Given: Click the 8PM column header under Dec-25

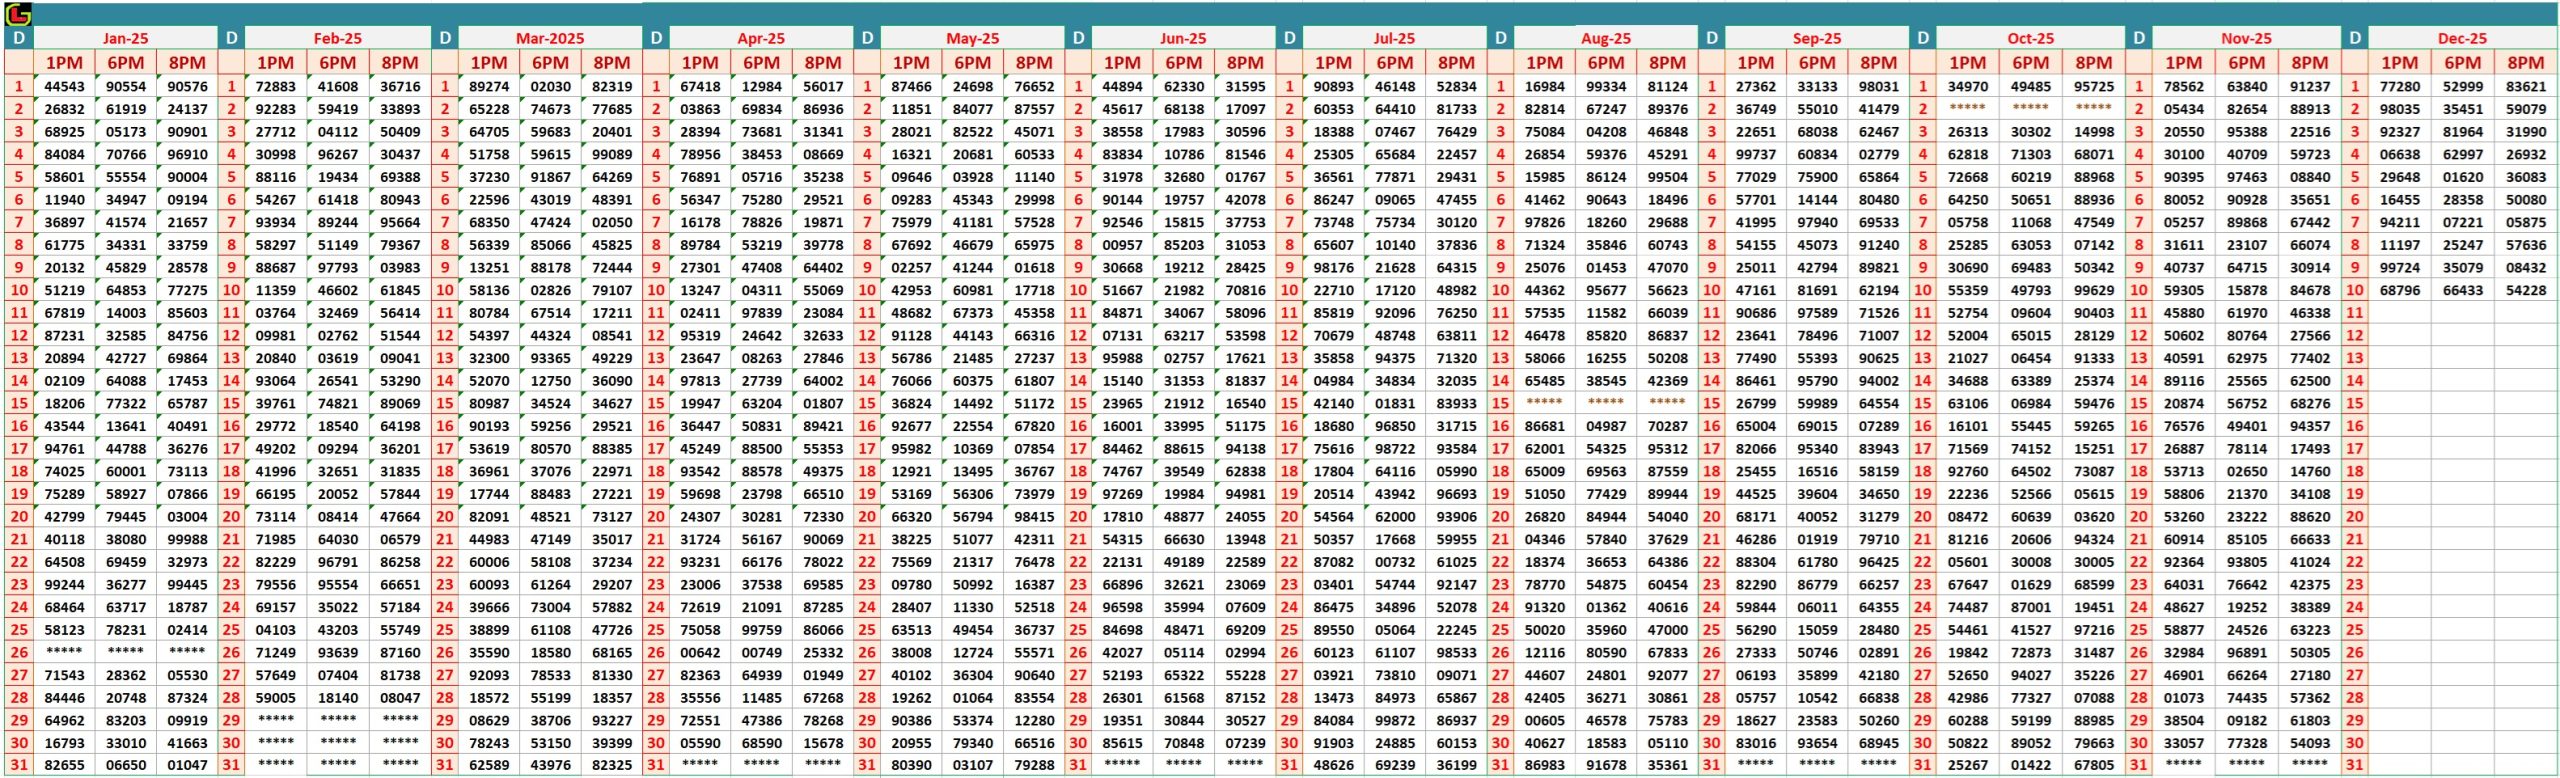Looking at the screenshot, I should click(x=2526, y=62).
